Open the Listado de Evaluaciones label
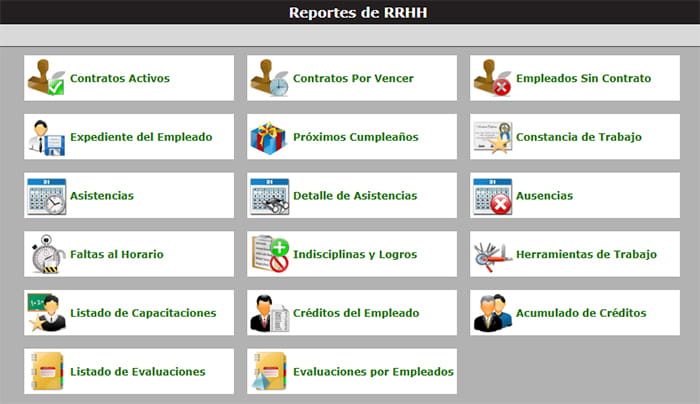This screenshot has height=404, width=700. [x=138, y=372]
